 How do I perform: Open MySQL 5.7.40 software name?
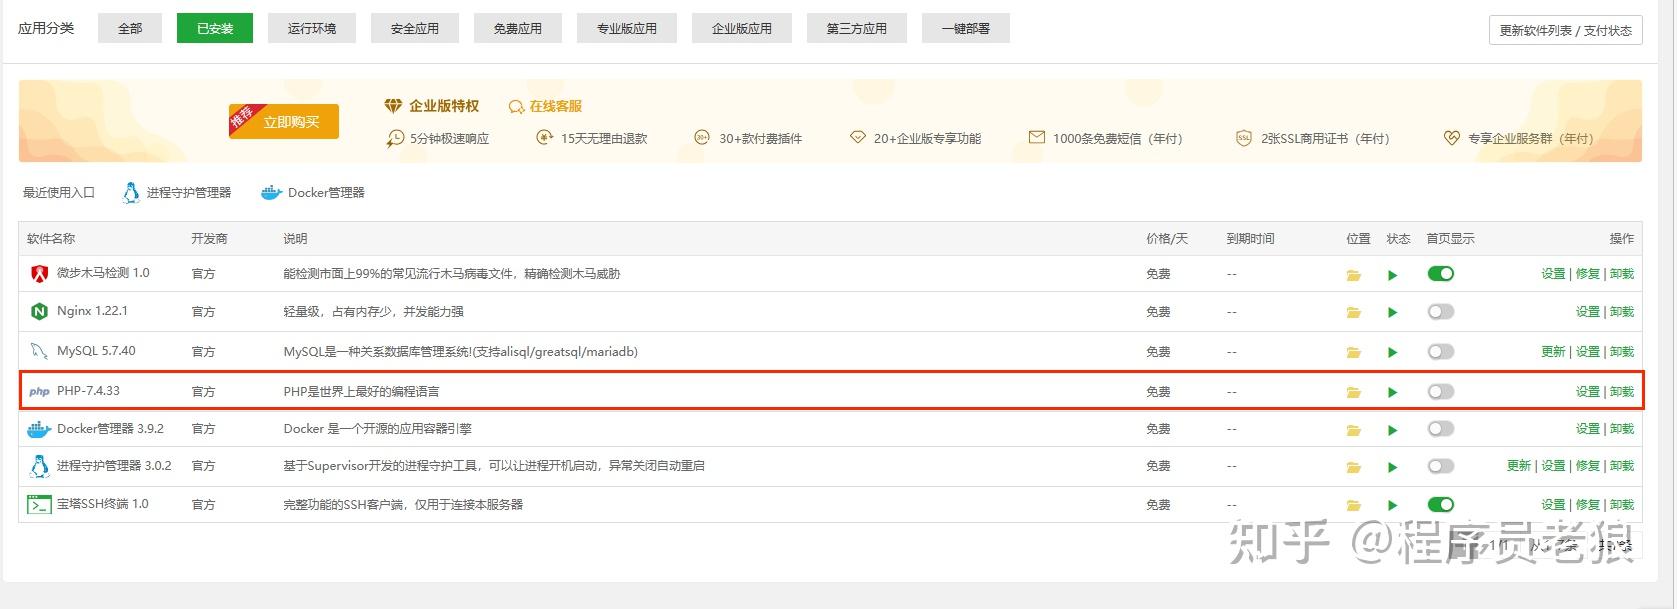(x=96, y=351)
